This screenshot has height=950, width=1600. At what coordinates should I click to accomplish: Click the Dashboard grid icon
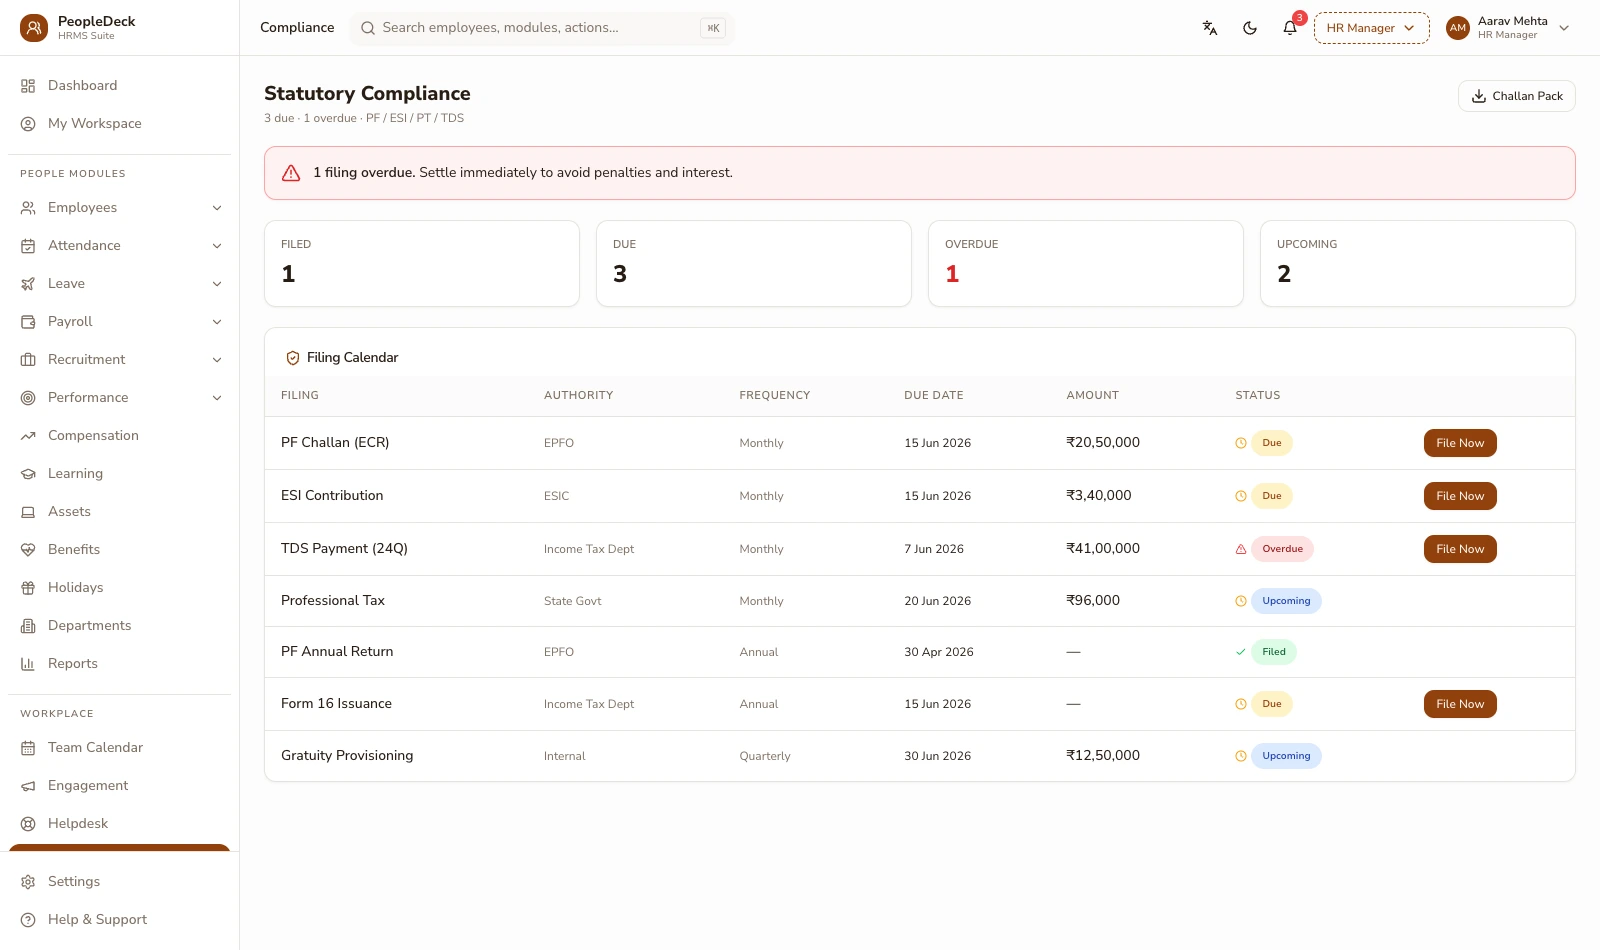28,86
